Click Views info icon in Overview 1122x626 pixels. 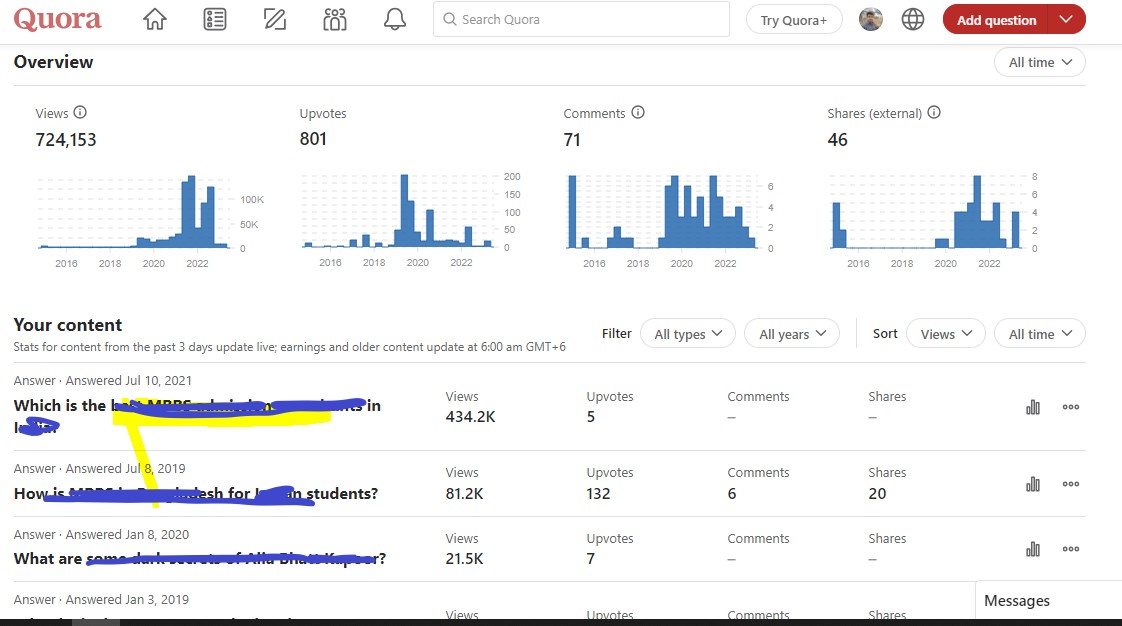point(81,113)
